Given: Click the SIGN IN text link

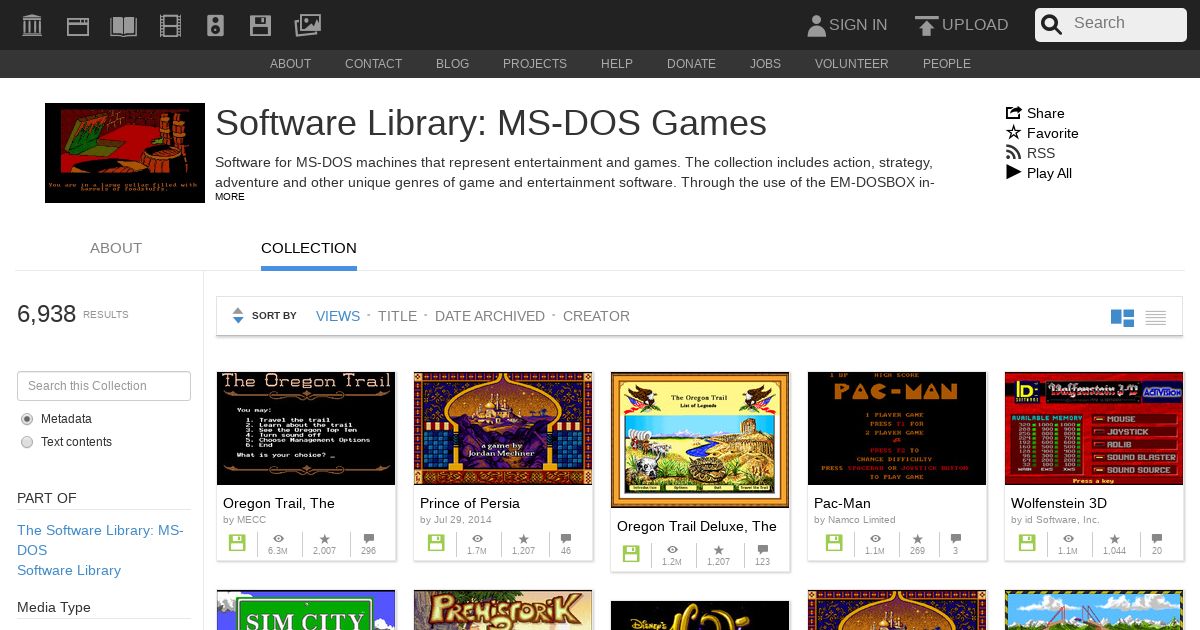Looking at the screenshot, I should (858, 25).
